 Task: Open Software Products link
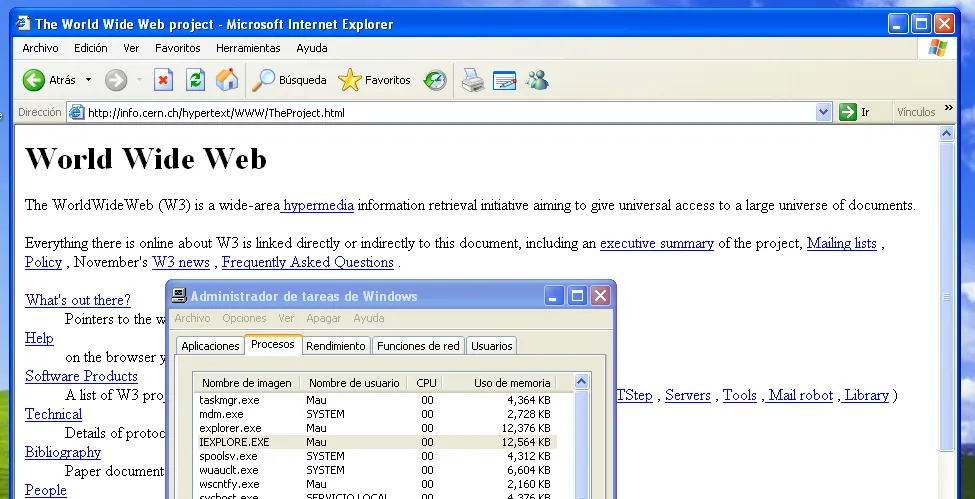pos(81,376)
